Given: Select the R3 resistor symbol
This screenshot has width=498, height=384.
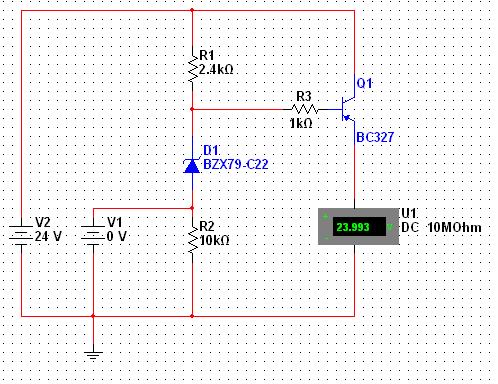Looking at the screenshot, I should tap(304, 109).
